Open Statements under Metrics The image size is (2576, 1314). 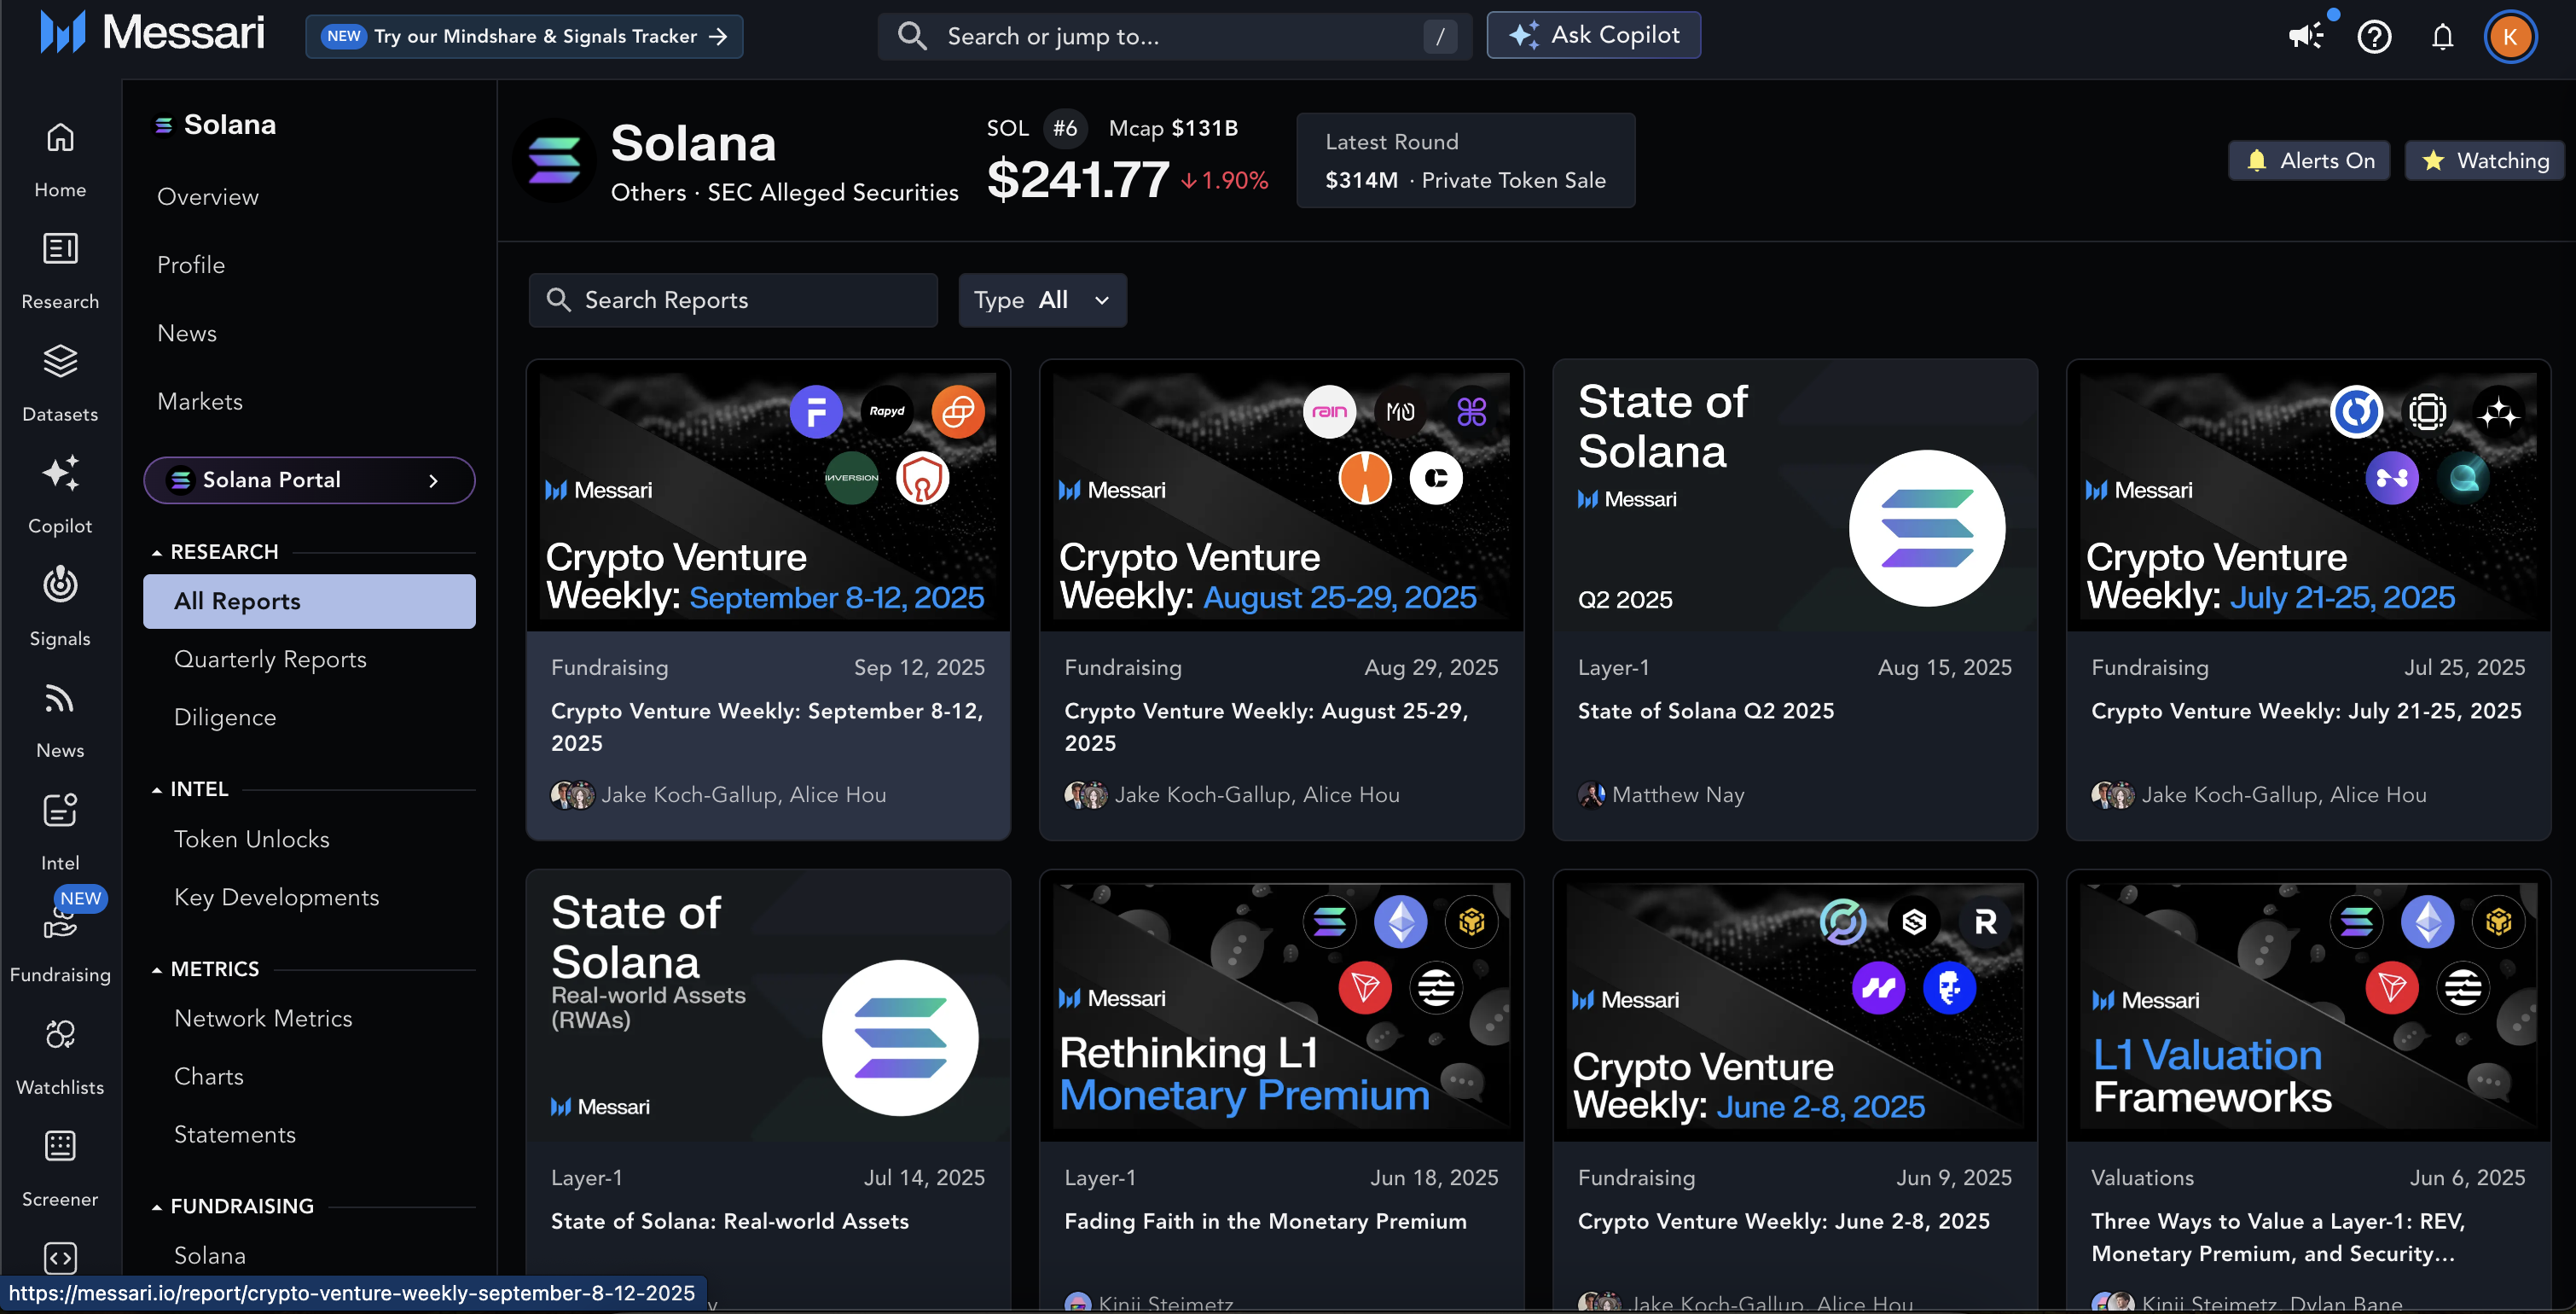[235, 1134]
